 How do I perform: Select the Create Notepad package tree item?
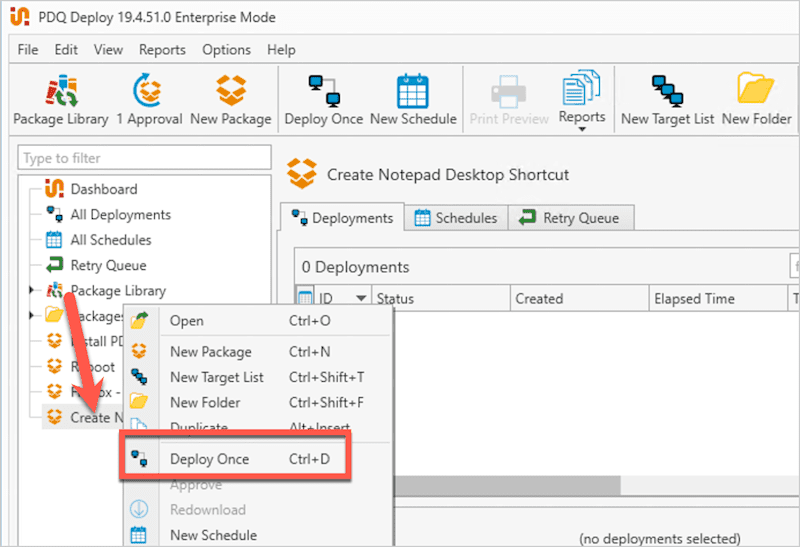(83, 417)
